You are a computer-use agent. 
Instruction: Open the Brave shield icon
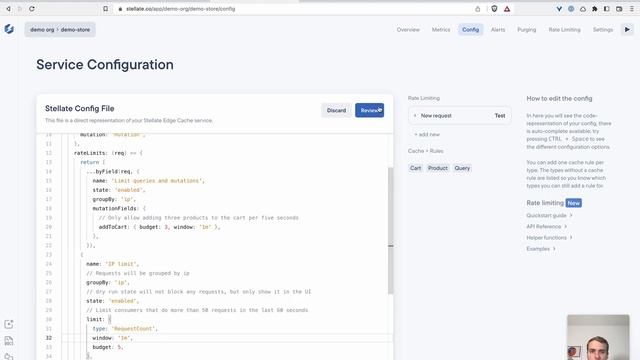click(494, 9)
